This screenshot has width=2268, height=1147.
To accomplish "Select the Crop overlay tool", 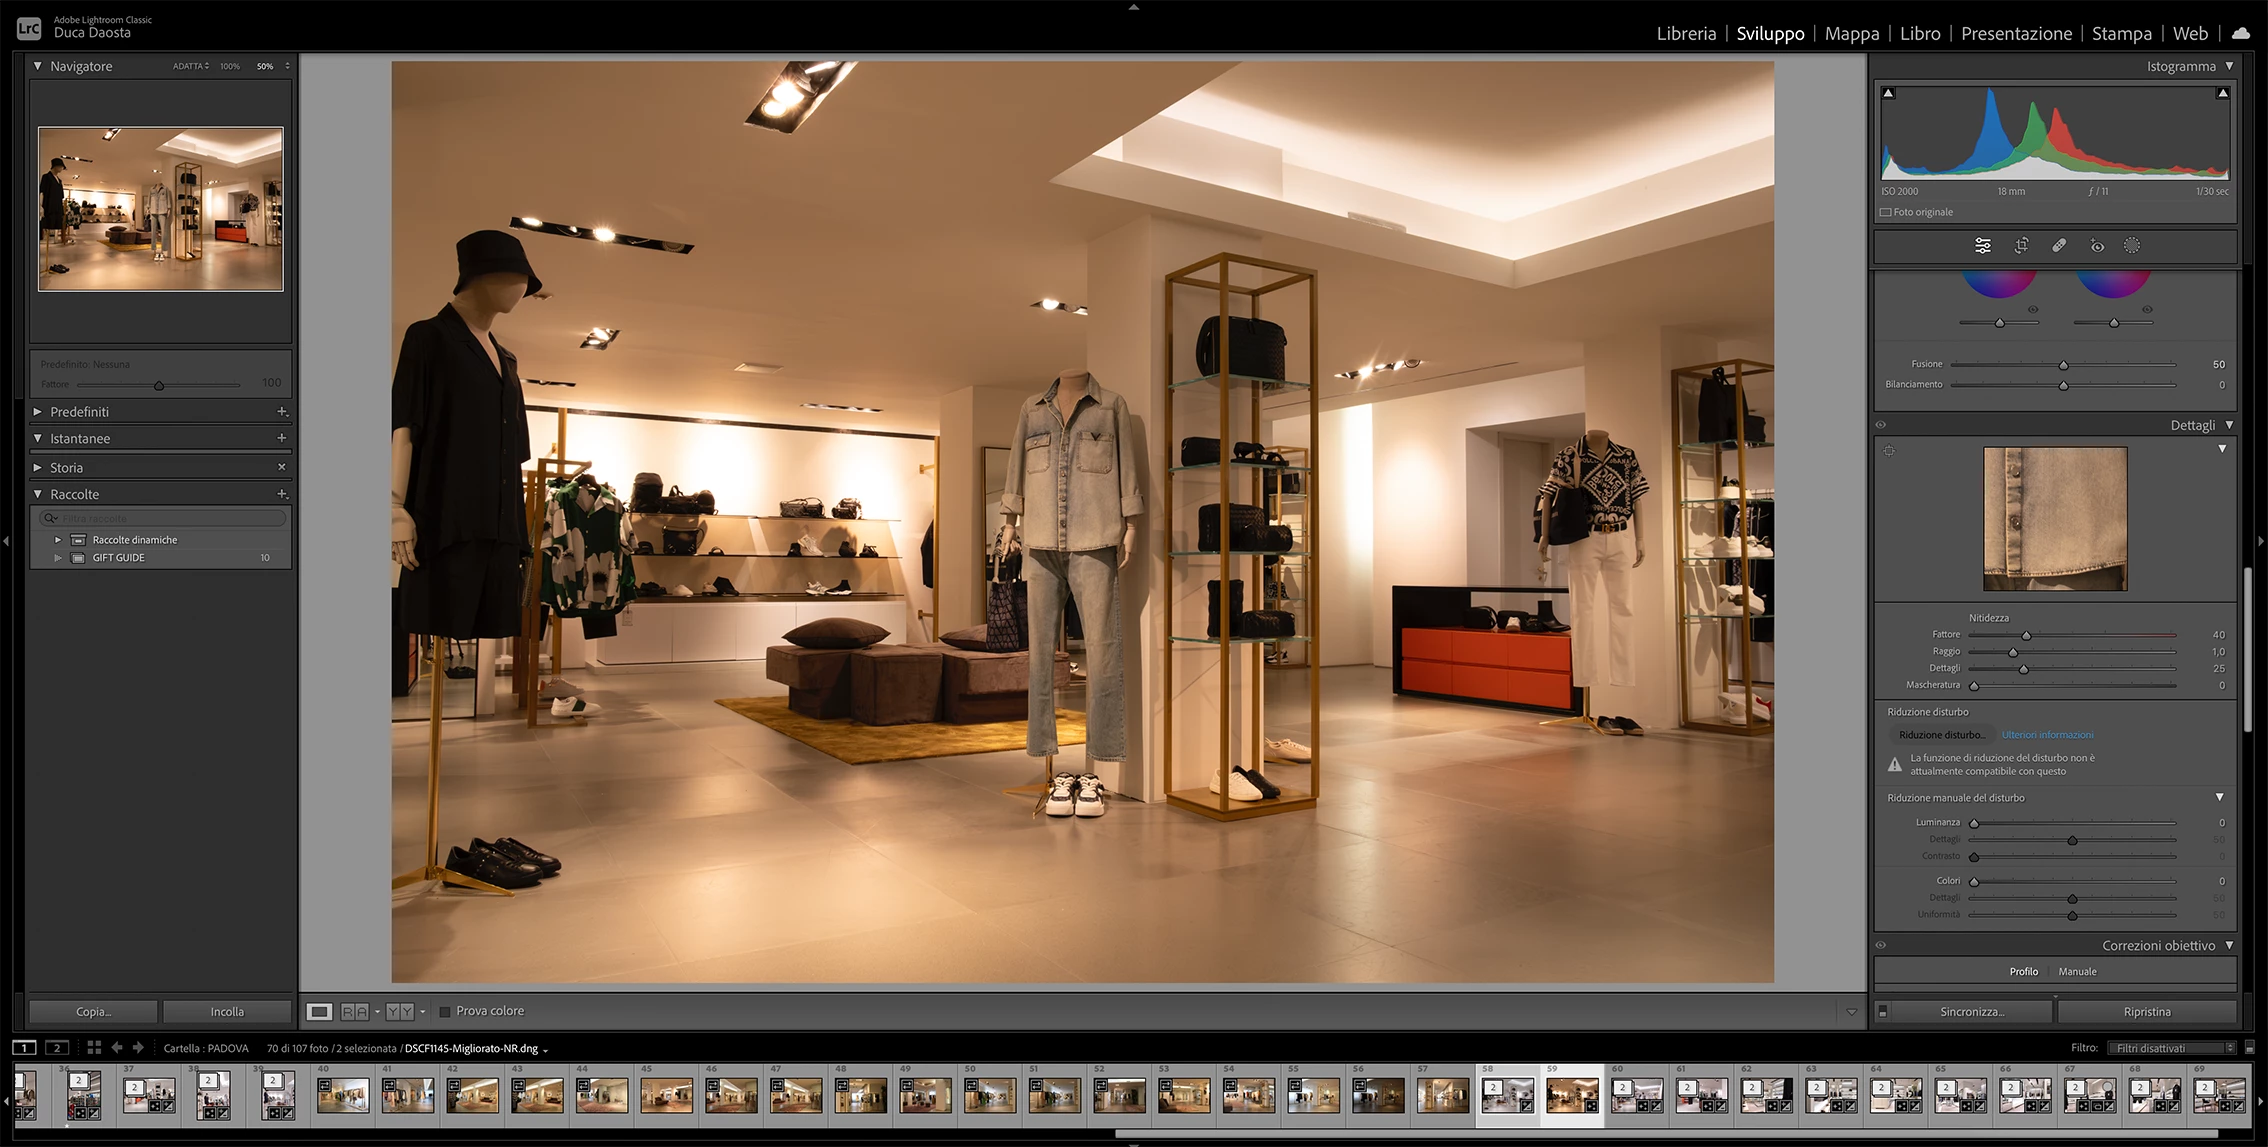I will (x=2021, y=246).
